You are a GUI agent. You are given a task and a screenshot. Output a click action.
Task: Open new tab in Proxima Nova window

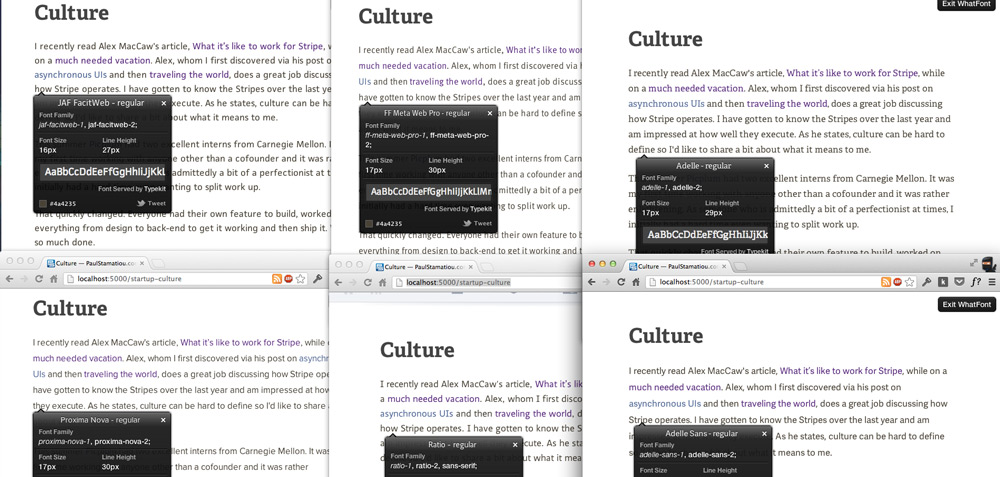(157, 263)
